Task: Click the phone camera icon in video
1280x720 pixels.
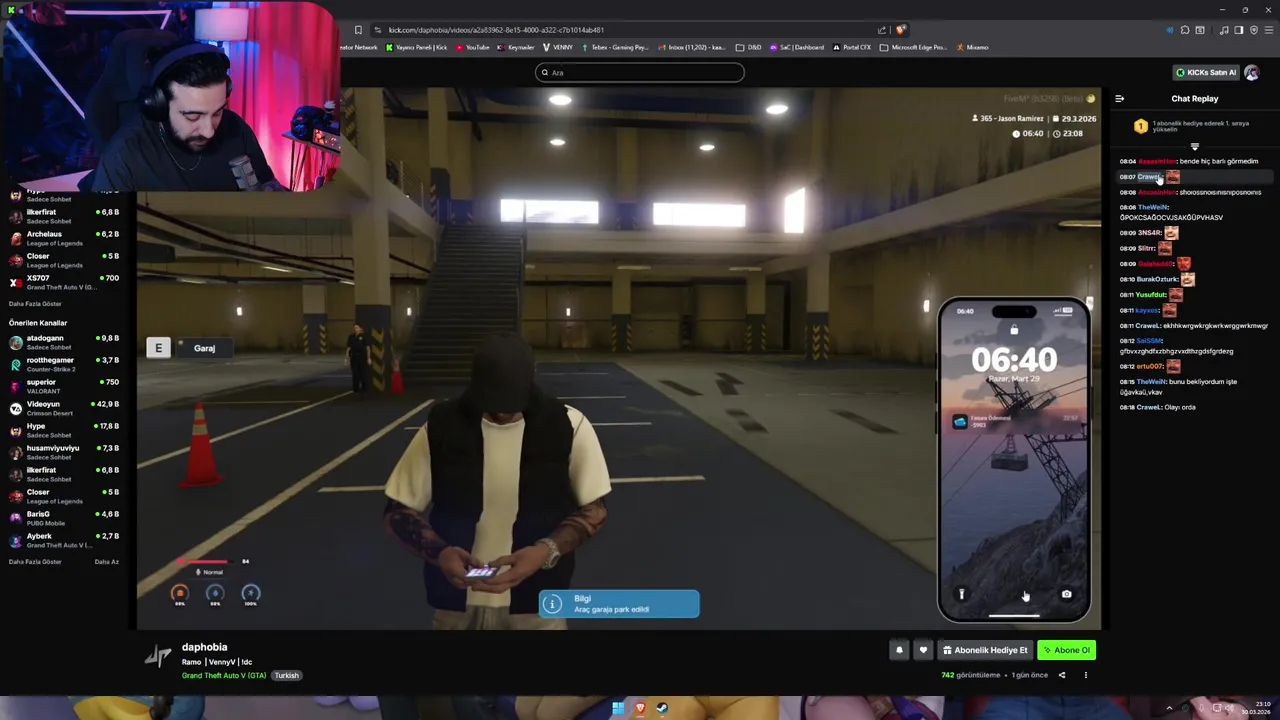Action: (x=1066, y=594)
